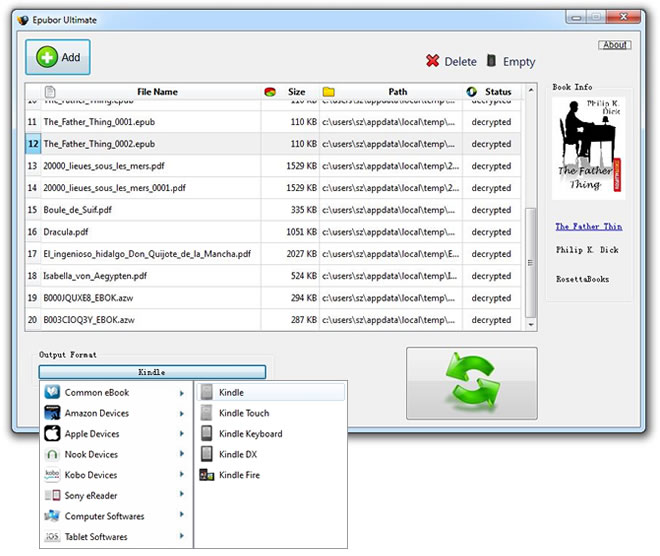
Task: Click the Computer Softwares icon
Action: point(53,517)
